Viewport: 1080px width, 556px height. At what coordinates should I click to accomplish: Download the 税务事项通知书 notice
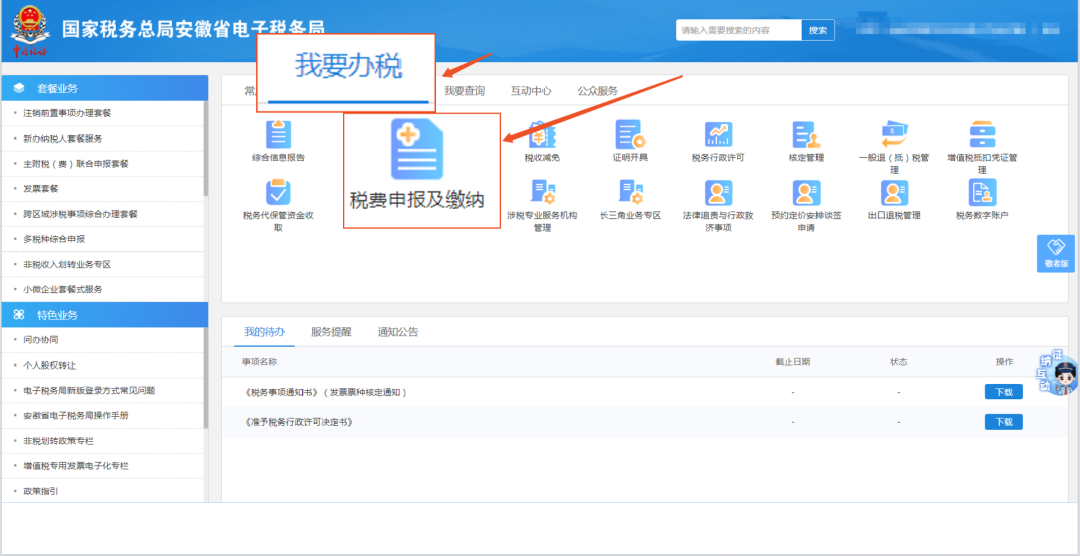1004,392
